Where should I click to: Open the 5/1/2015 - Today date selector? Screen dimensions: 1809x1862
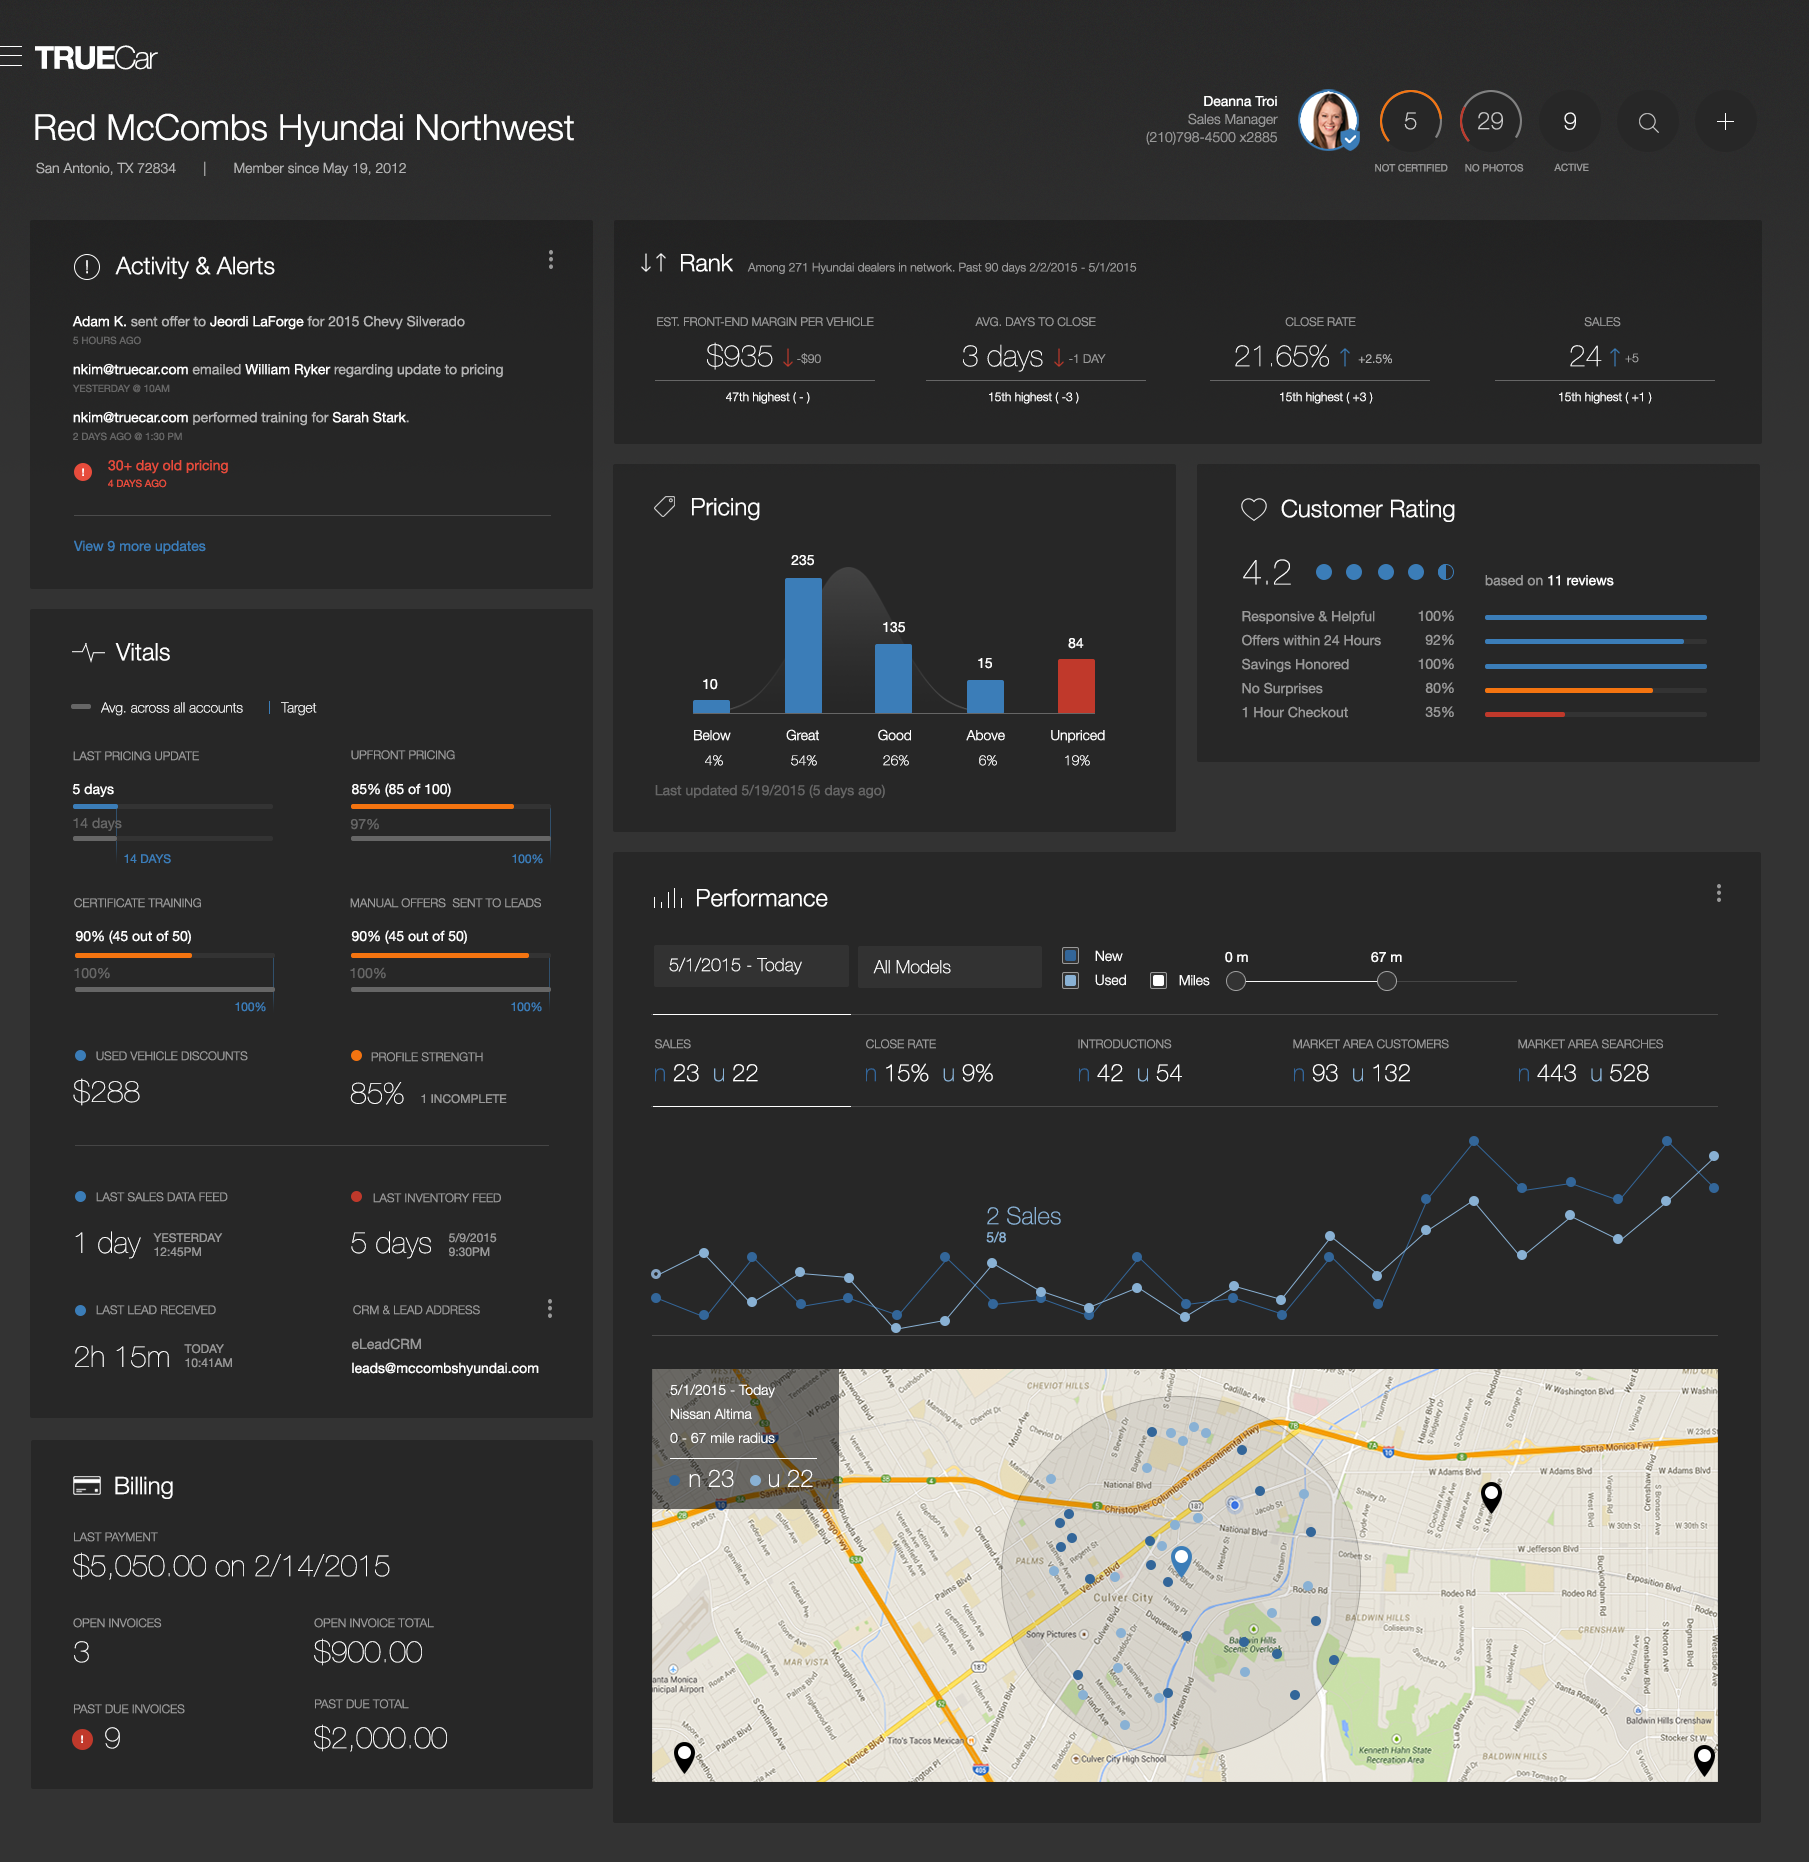pyautogui.click(x=750, y=965)
